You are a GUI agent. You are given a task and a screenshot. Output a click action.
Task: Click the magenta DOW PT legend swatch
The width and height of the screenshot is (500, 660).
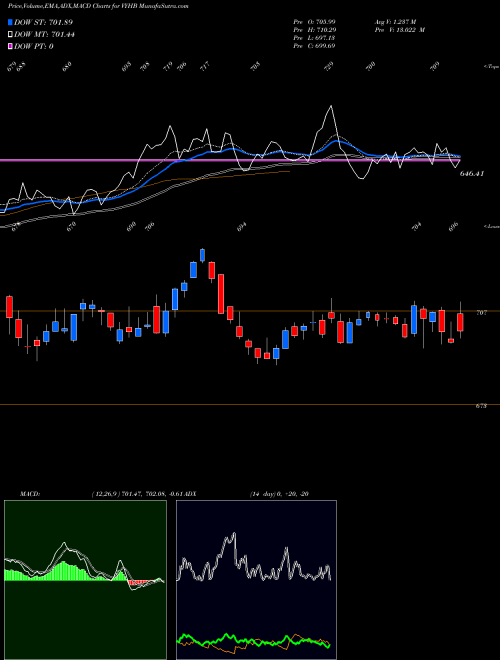(x=10, y=46)
